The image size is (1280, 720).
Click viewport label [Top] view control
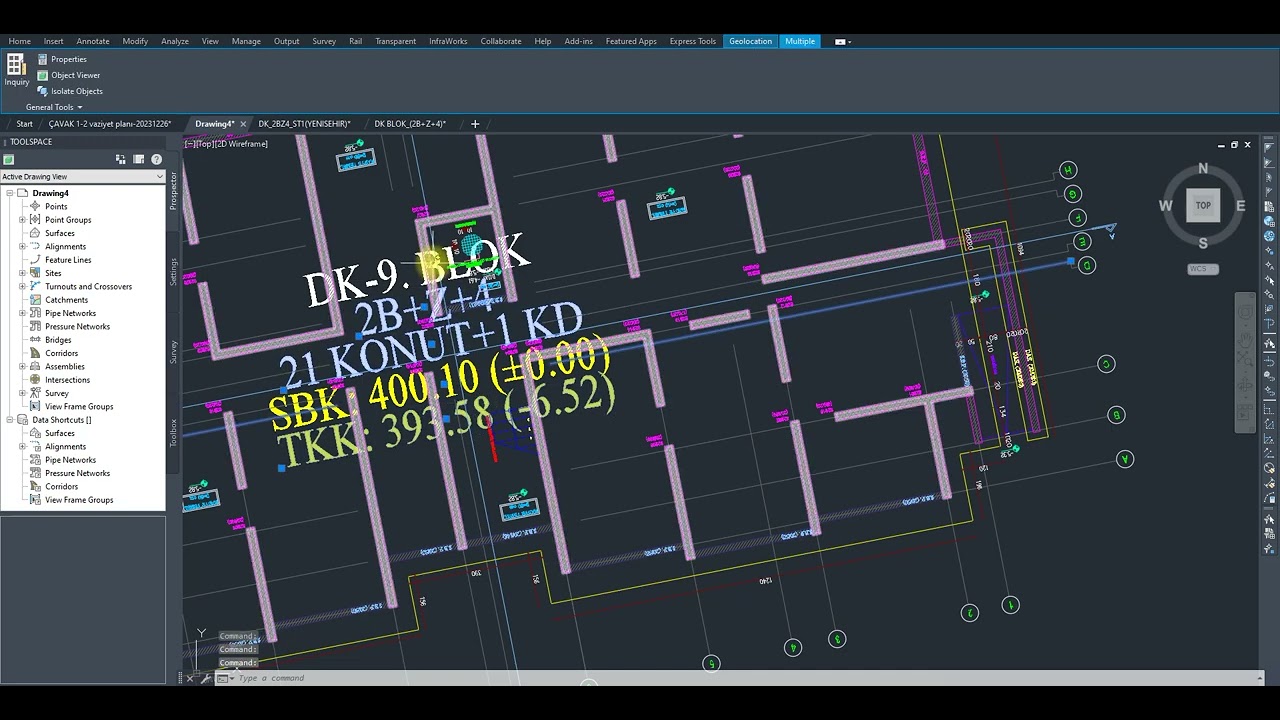point(203,144)
